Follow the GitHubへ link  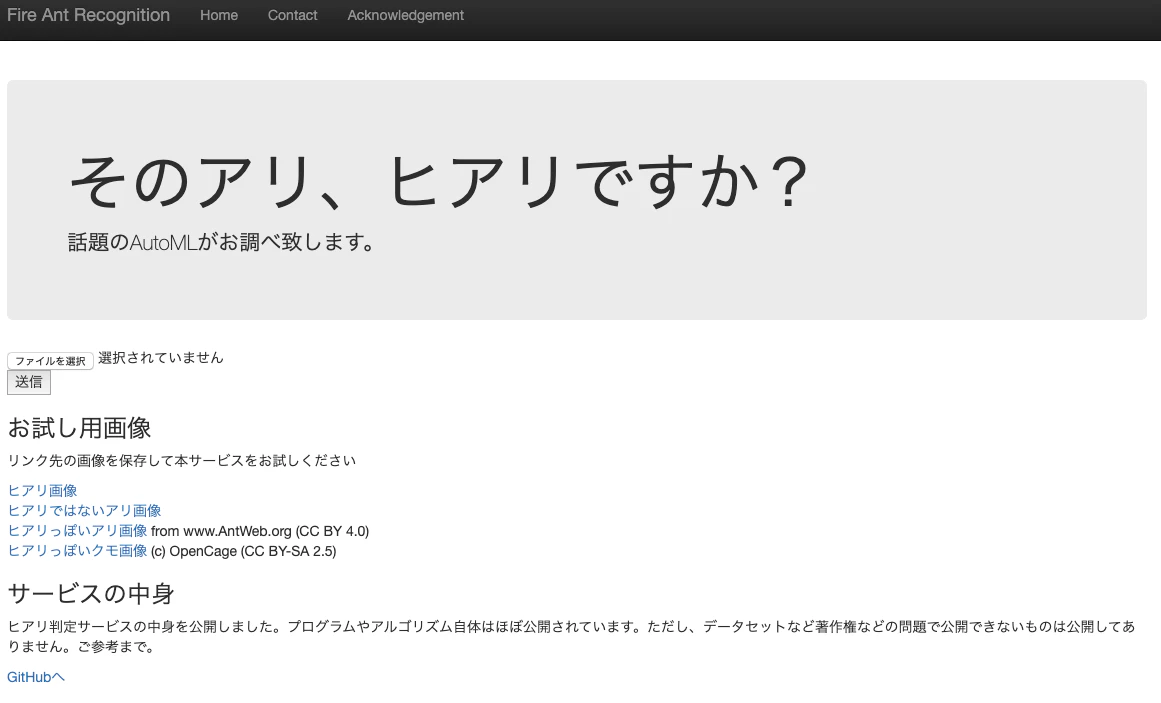[36, 677]
